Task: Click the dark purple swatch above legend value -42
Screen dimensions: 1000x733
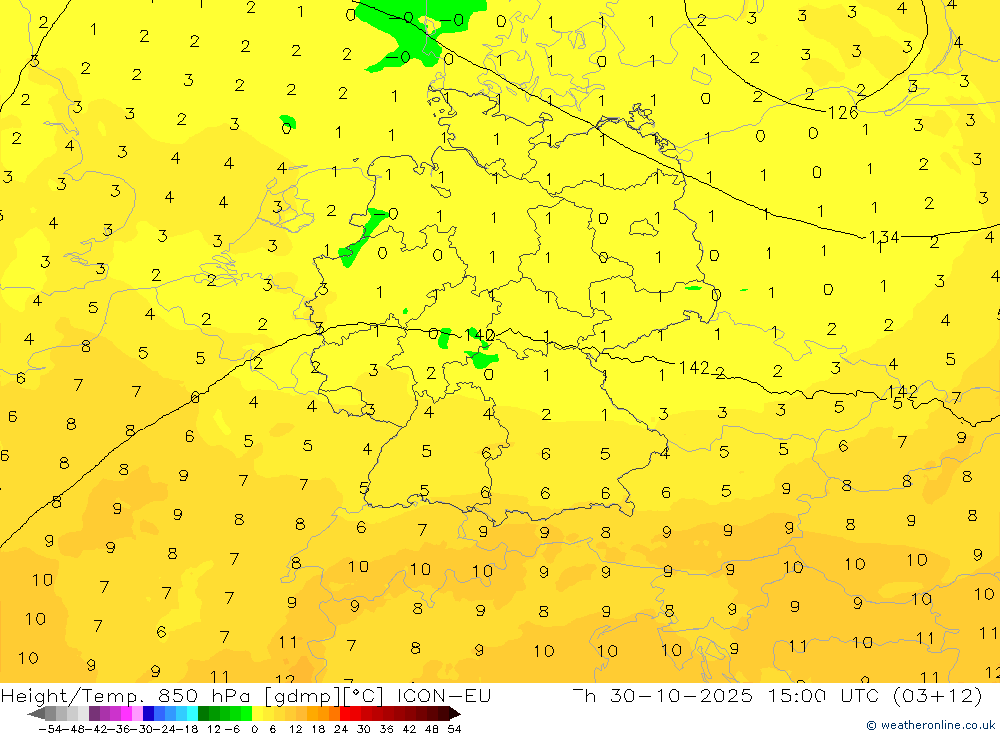Action: (x=94, y=714)
